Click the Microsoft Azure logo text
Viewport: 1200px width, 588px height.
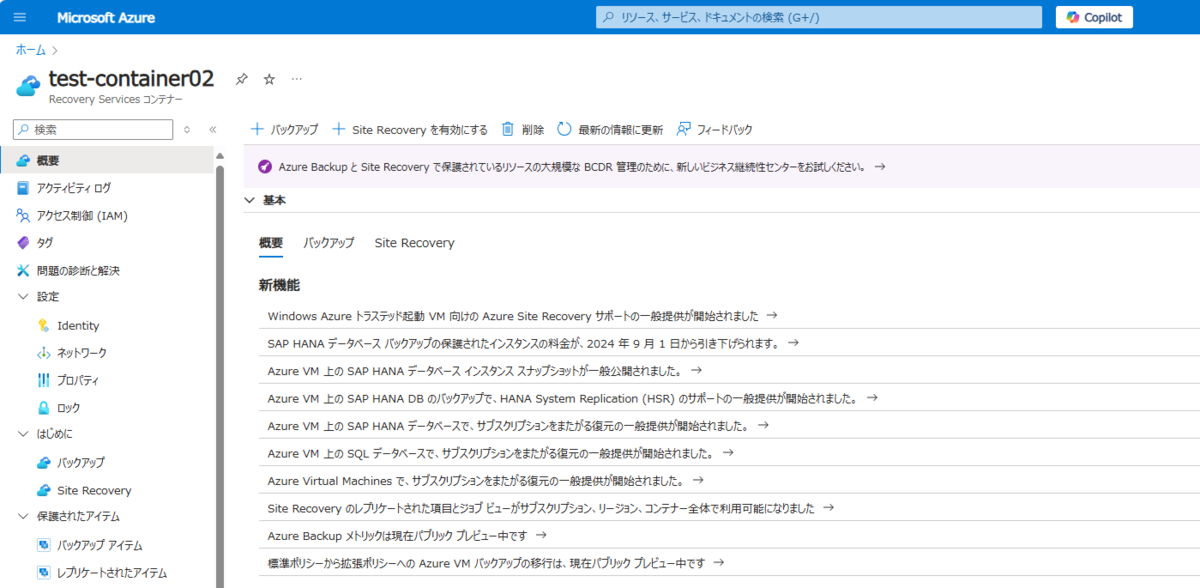click(x=105, y=18)
